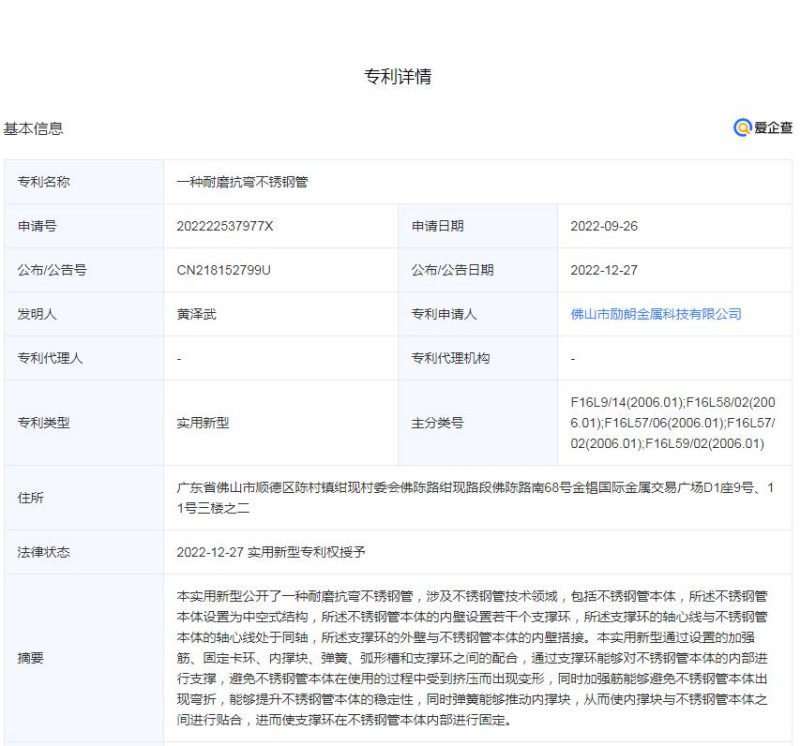Viewport: 800px width, 746px height.
Task: Click the 专利申请人 field label
Action: pos(444,314)
